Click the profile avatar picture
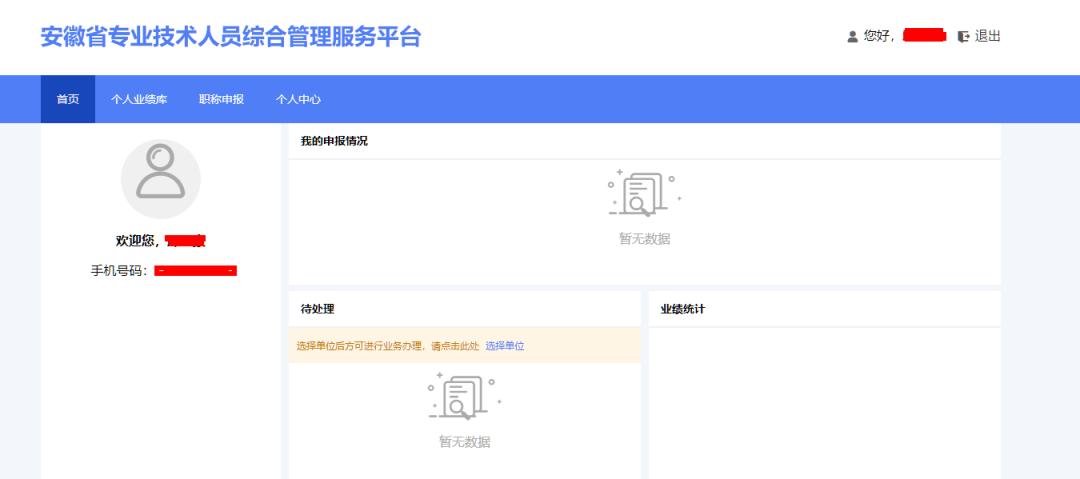1080x479 pixels. (x=160, y=179)
